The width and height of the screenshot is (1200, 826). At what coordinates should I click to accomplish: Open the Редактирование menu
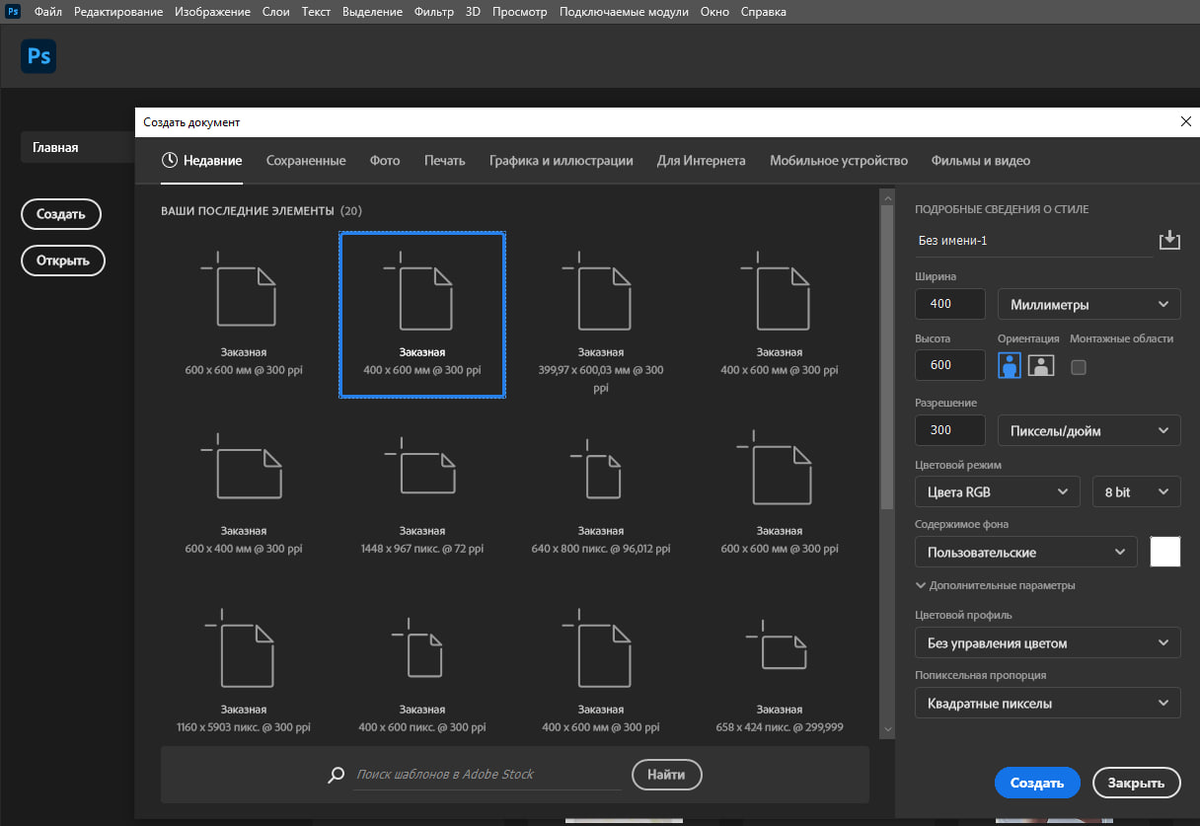pyautogui.click(x=120, y=12)
